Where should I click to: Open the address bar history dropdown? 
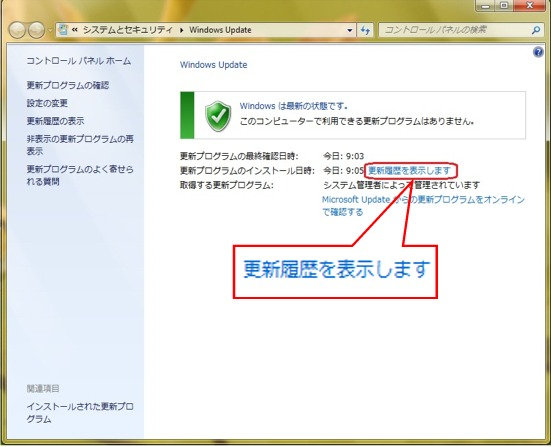350,31
